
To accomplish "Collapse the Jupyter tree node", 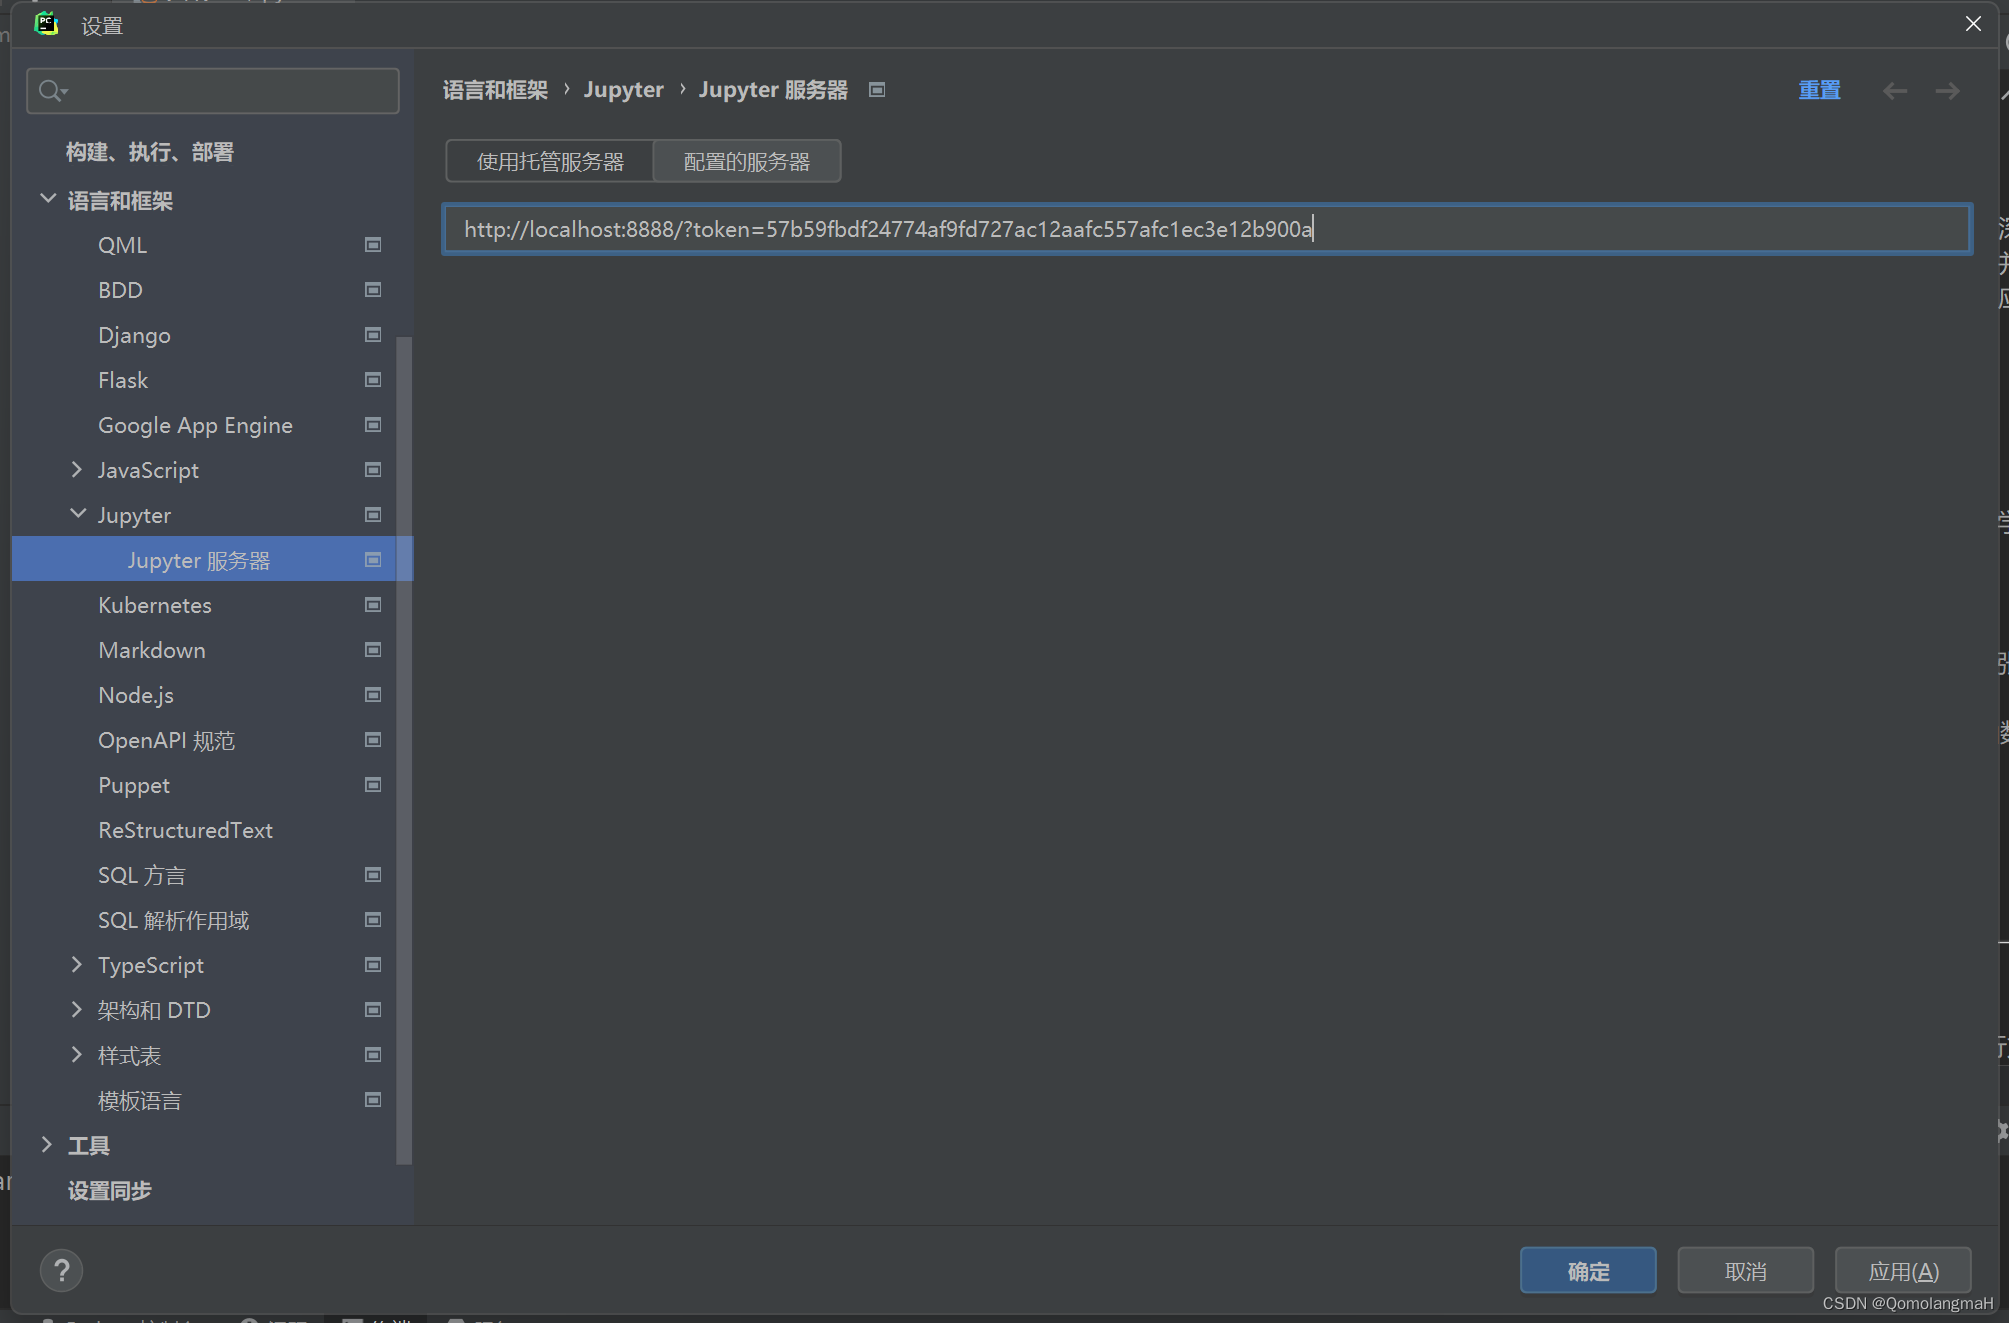I will click(x=78, y=514).
